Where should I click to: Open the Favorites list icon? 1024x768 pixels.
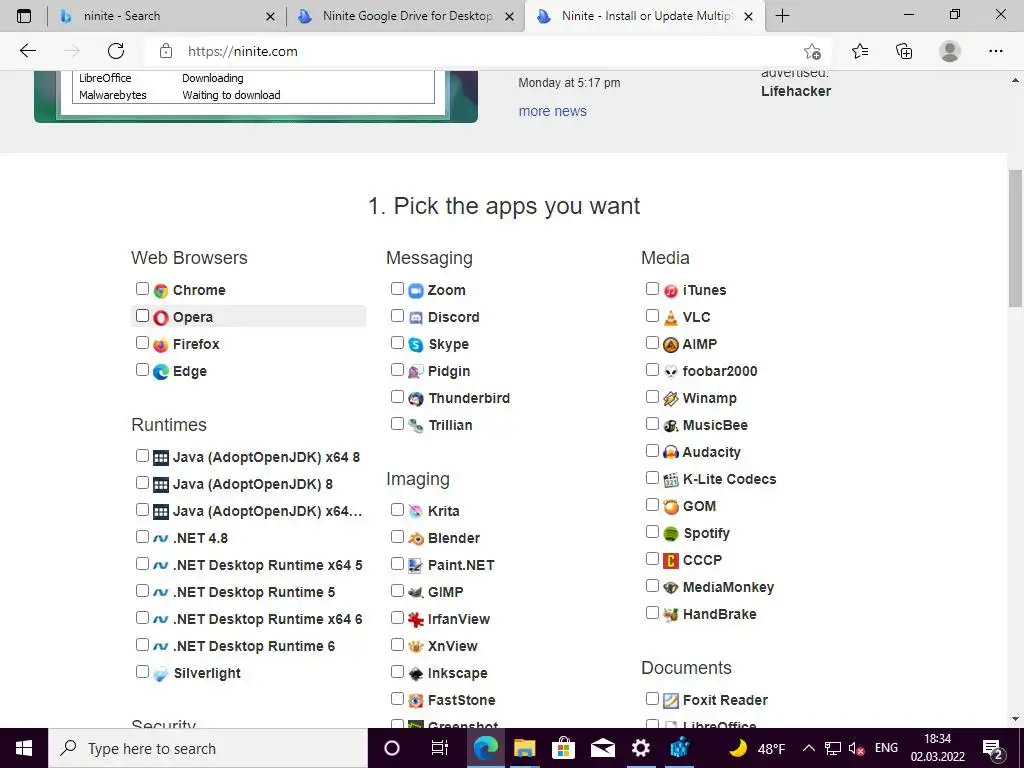(860, 51)
